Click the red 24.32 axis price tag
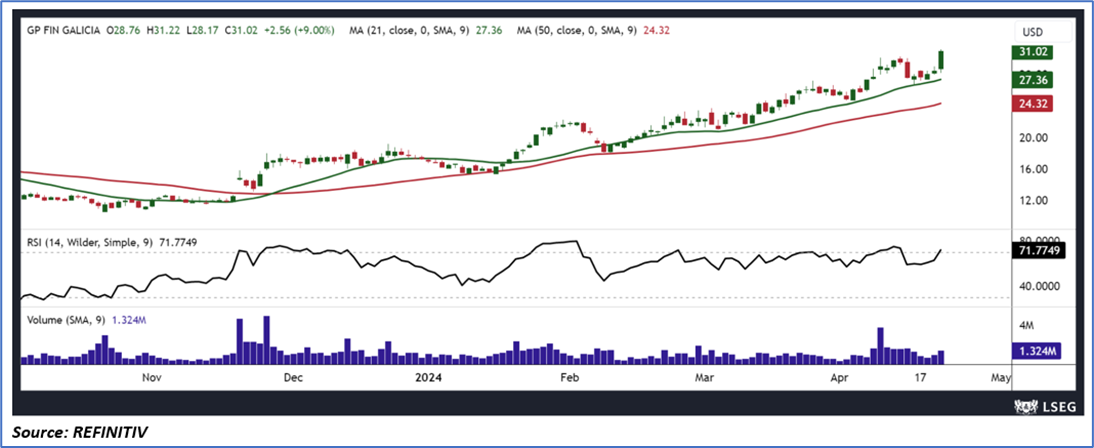Viewport: 1094px width, 448px height. 1033,103
